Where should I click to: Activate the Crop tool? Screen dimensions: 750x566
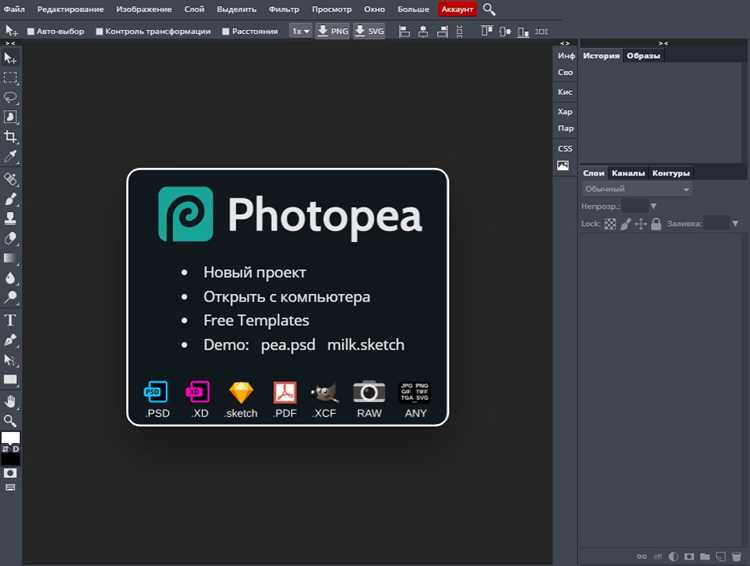coord(10,137)
